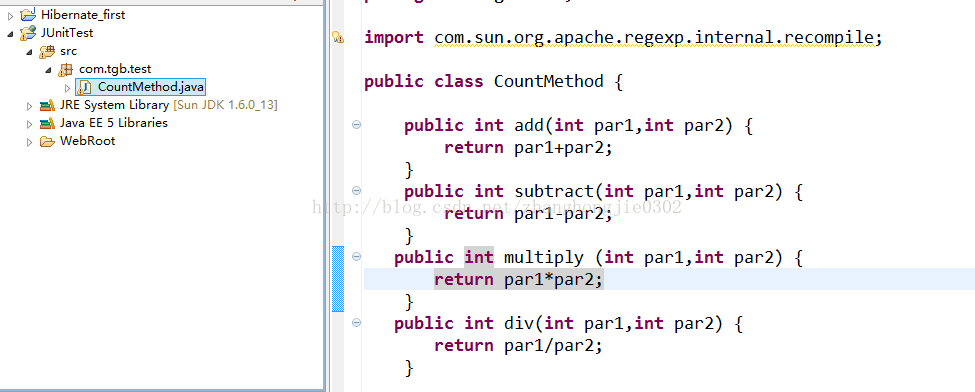Click the highlighted int of multiply

pos(479,258)
